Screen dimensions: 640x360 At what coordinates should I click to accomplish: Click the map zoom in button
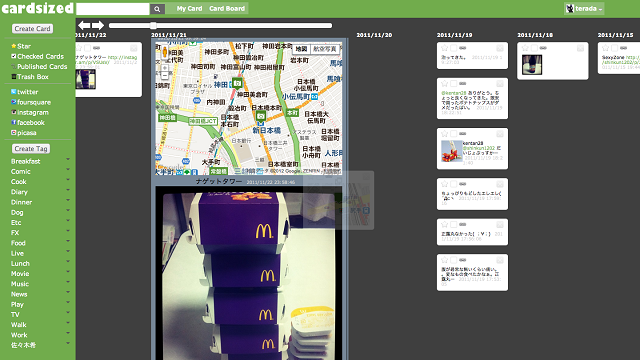(x=164, y=68)
